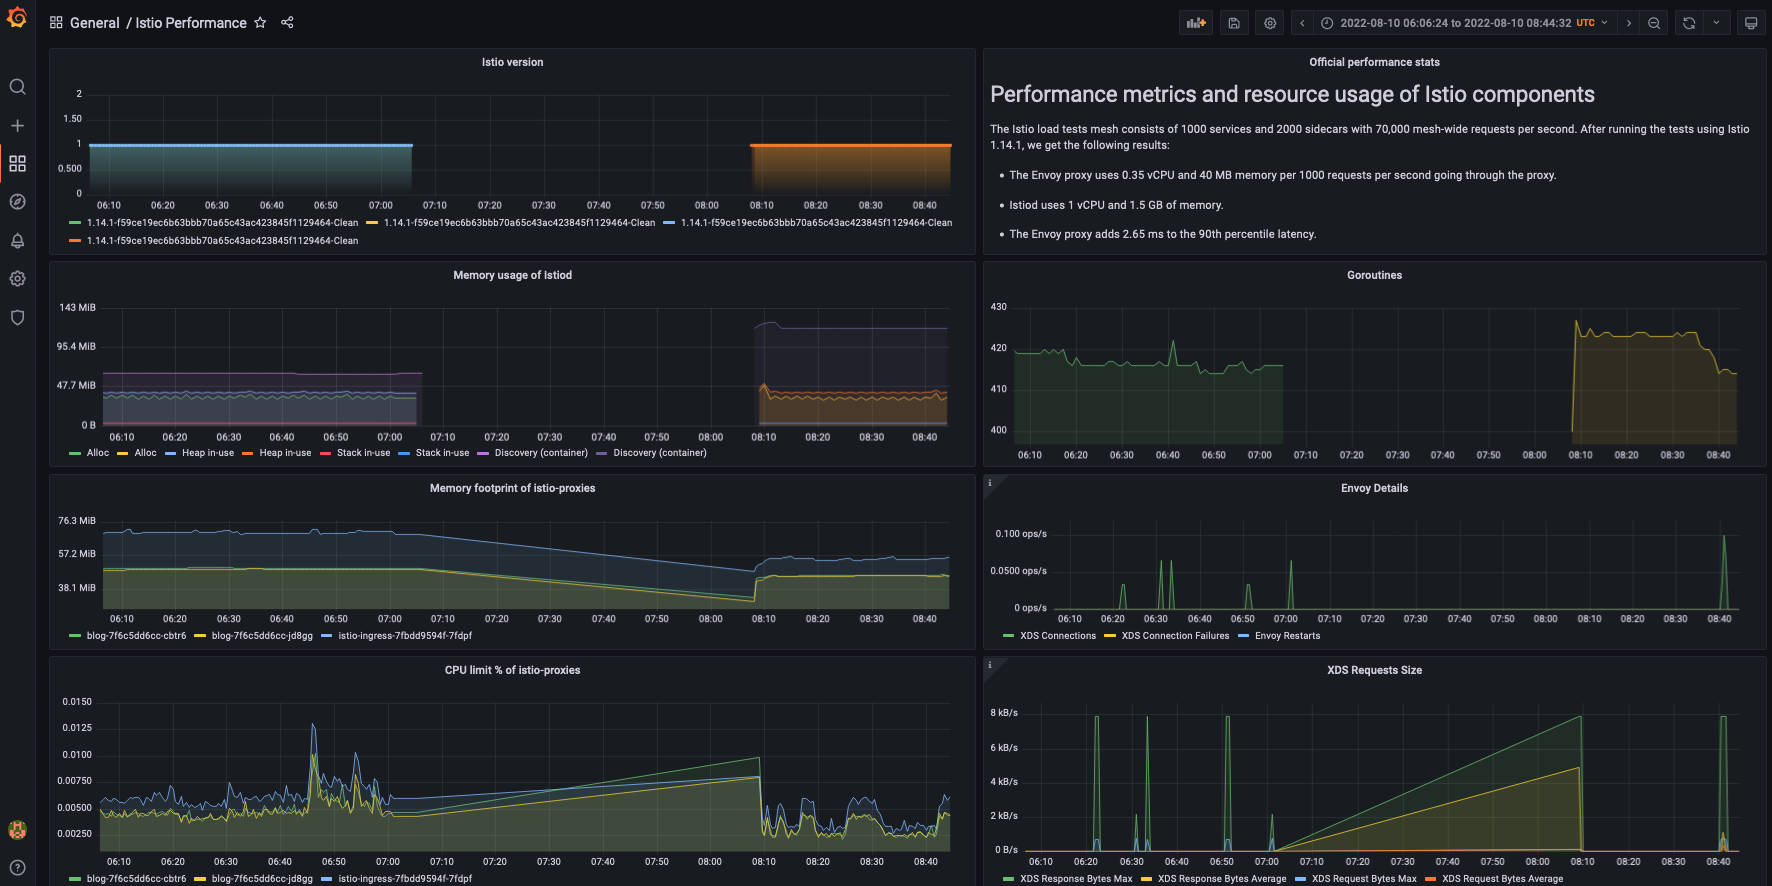The height and width of the screenshot is (886, 1772).
Task: Open dashboard settings gear in top bar
Action: pyautogui.click(x=1270, y=23)
